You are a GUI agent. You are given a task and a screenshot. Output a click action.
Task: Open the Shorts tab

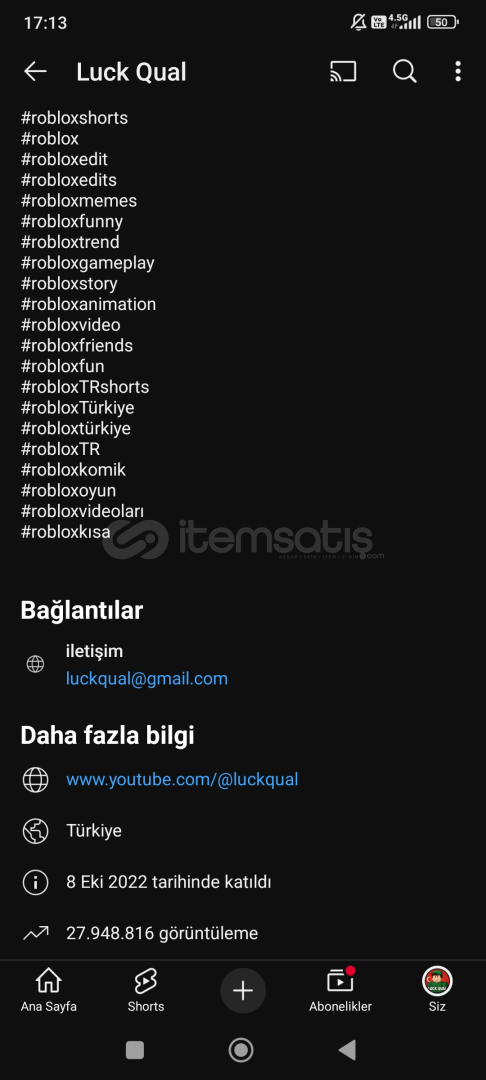[x=146, y=990]
